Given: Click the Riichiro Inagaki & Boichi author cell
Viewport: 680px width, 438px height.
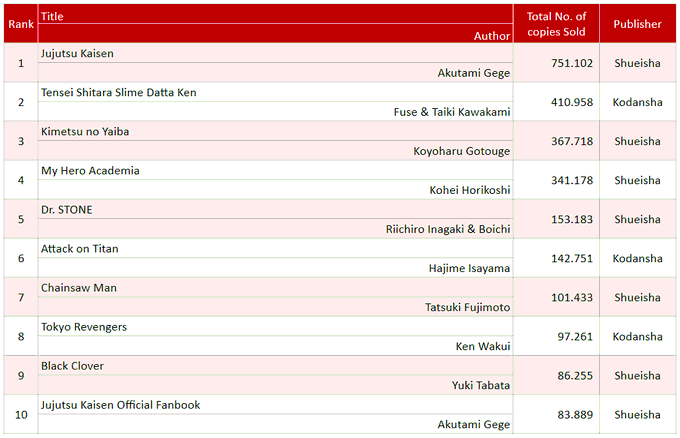Looking at the screenshot, I should pos(275,229).
